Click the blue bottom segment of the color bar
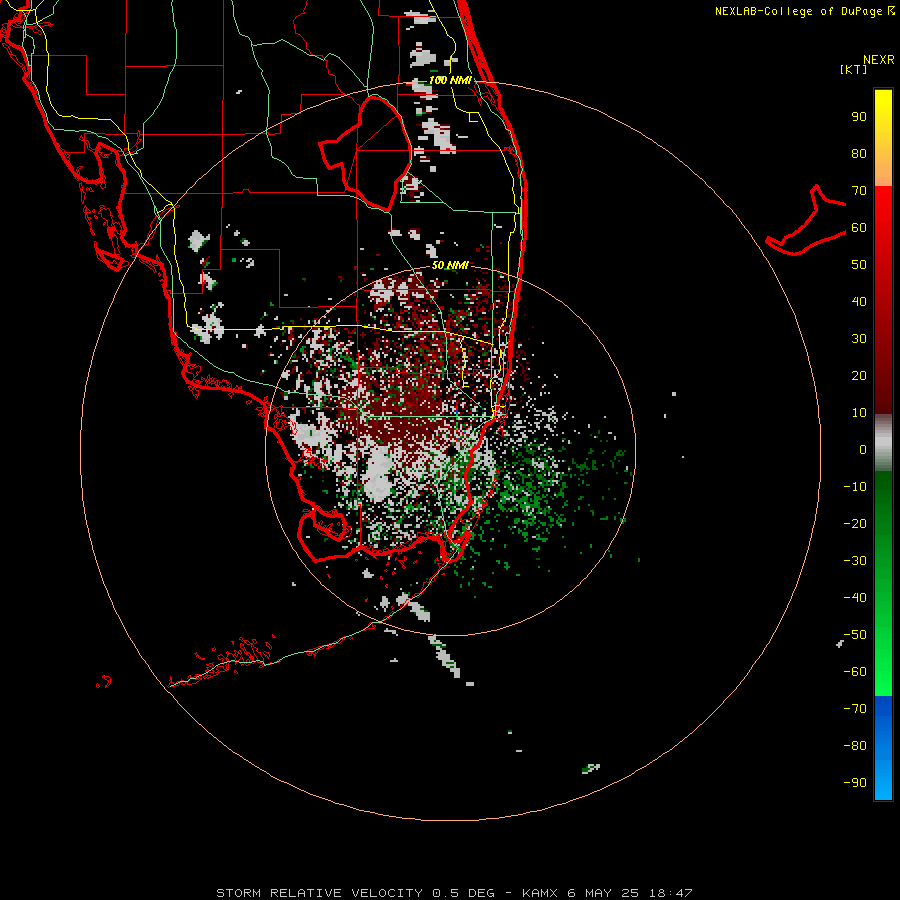 [x=883, y=748]
